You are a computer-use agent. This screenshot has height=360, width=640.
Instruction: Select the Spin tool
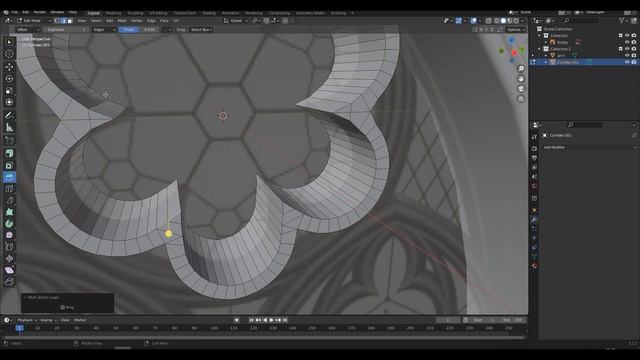[x=9, y=224]
